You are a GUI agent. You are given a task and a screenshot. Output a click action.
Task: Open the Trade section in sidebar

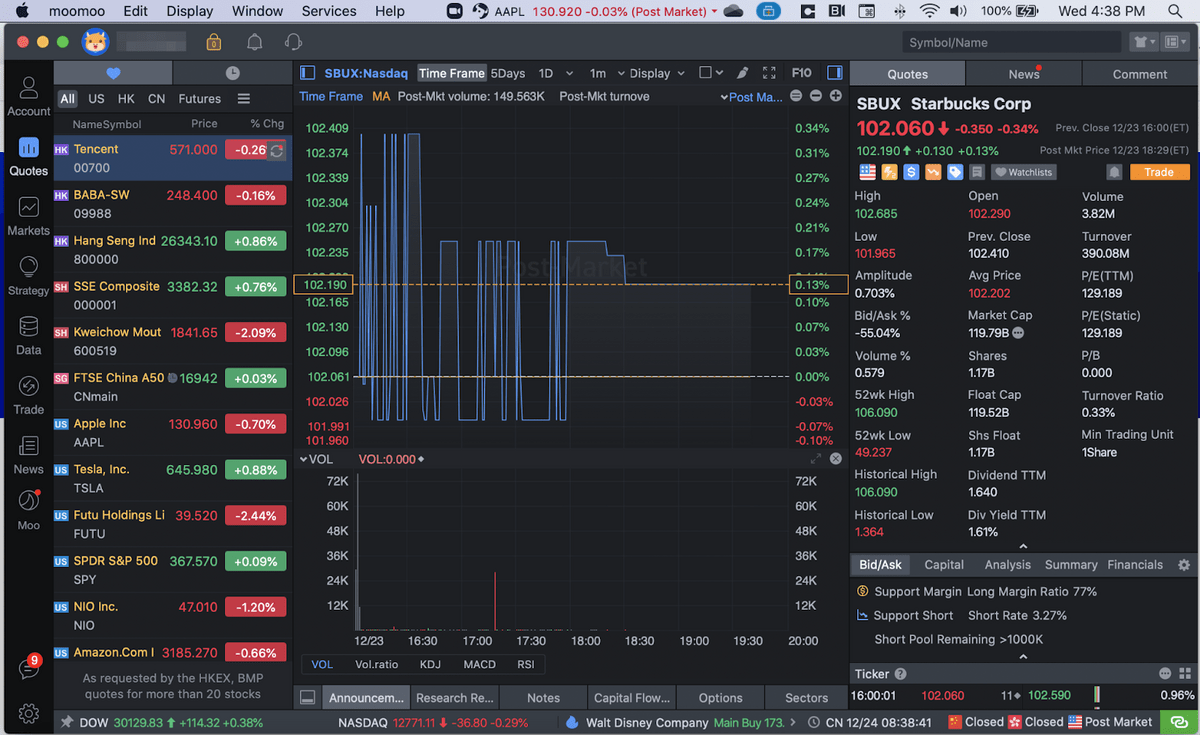(28, 395)
